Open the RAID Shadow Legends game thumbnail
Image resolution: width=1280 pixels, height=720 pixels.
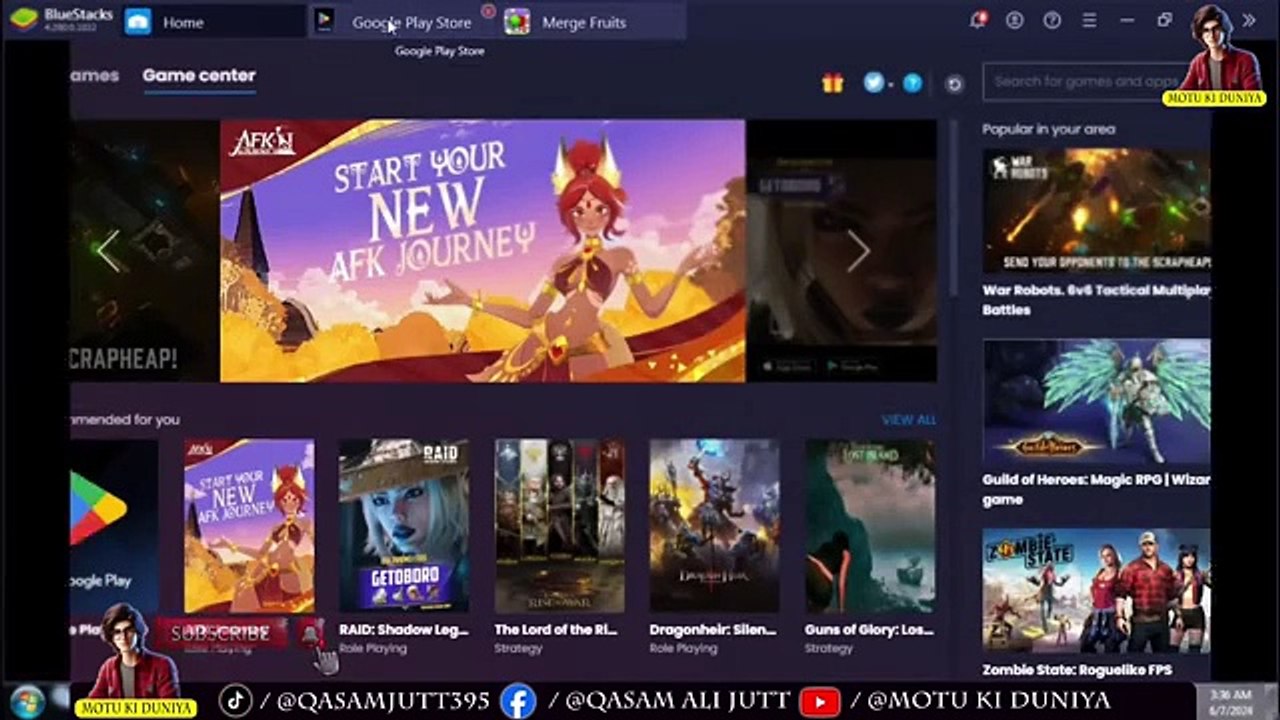404,526
